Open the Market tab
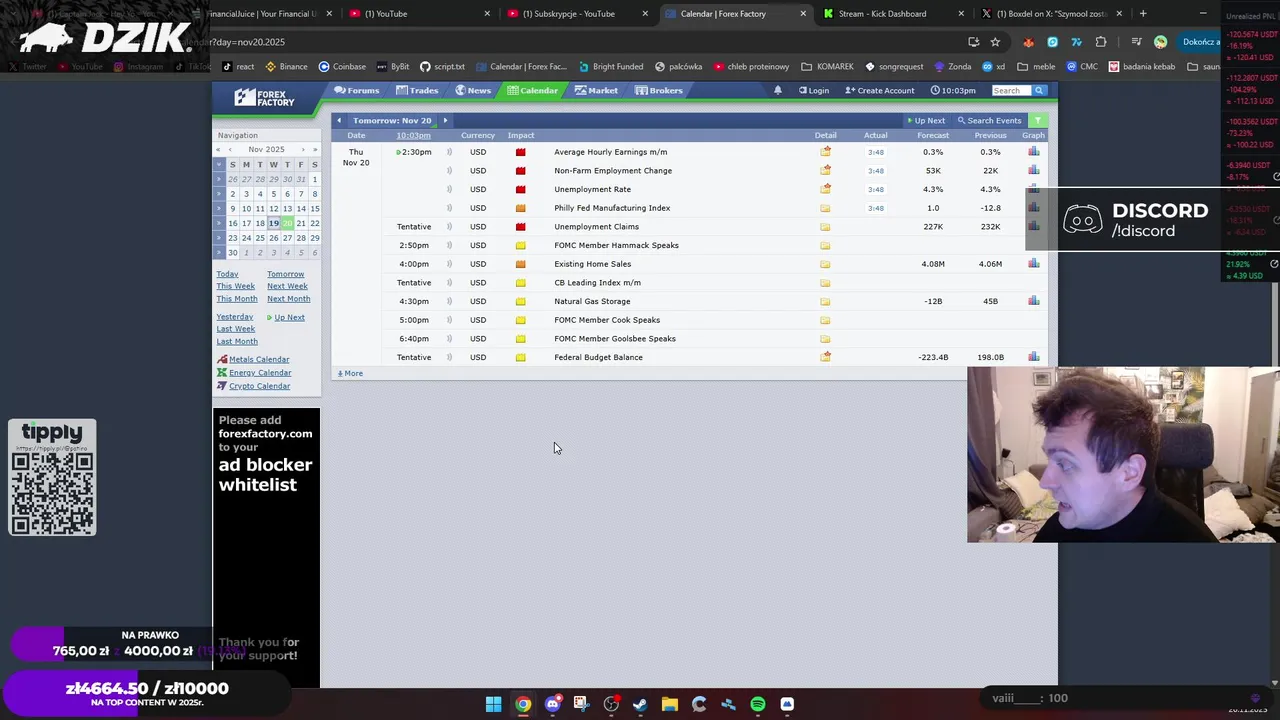Screen dimensions: 1280x720 point(596,91)
